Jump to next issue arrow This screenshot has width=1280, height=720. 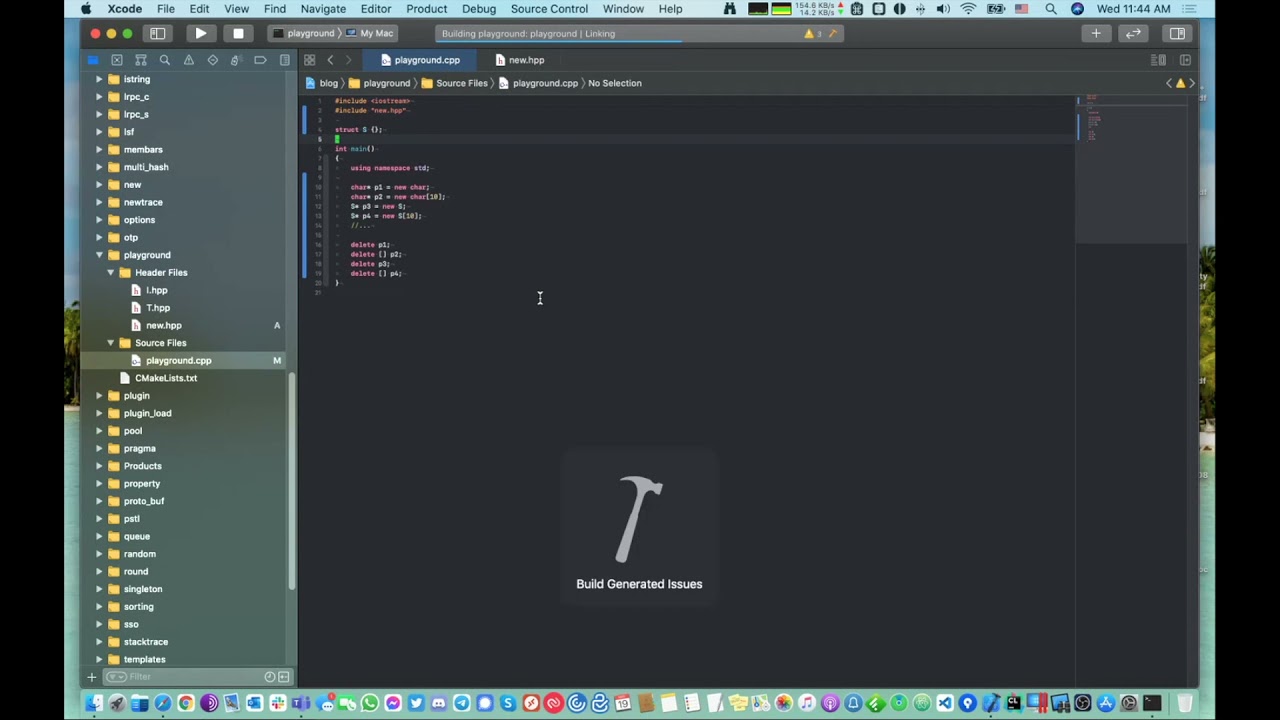pyautogui.click(x=1191, y=83)
